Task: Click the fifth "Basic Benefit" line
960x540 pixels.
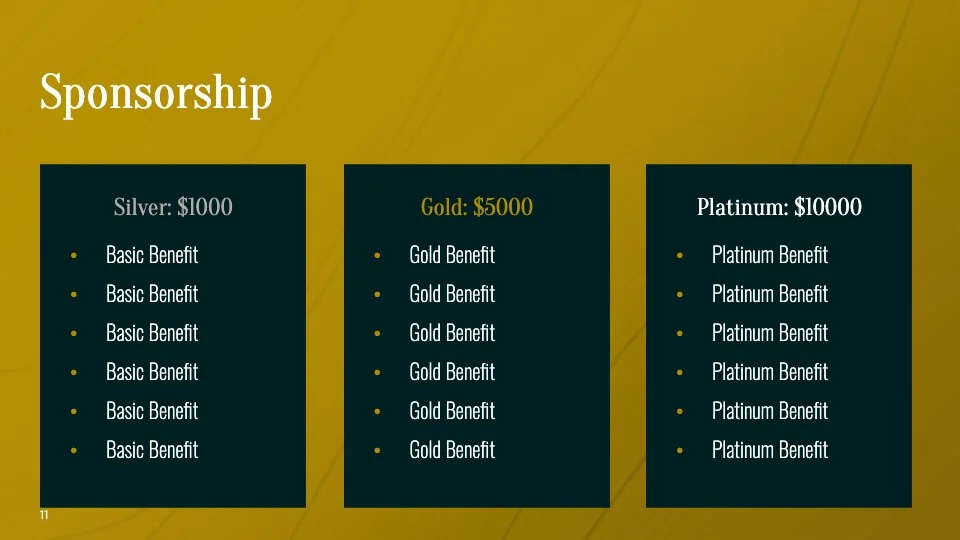Action: [152, 411]
